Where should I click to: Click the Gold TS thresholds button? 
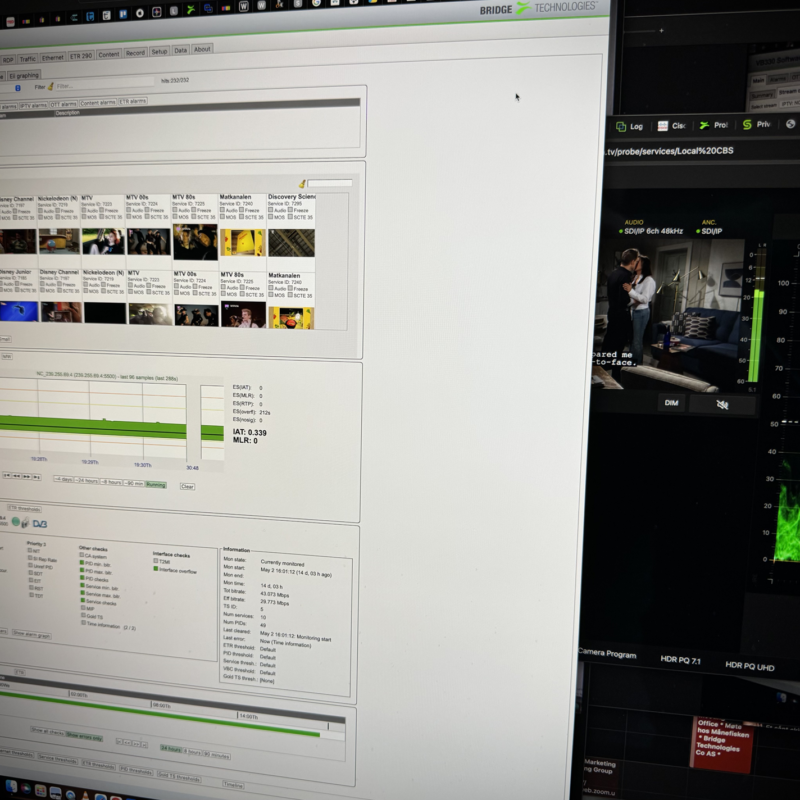(179, 777)
